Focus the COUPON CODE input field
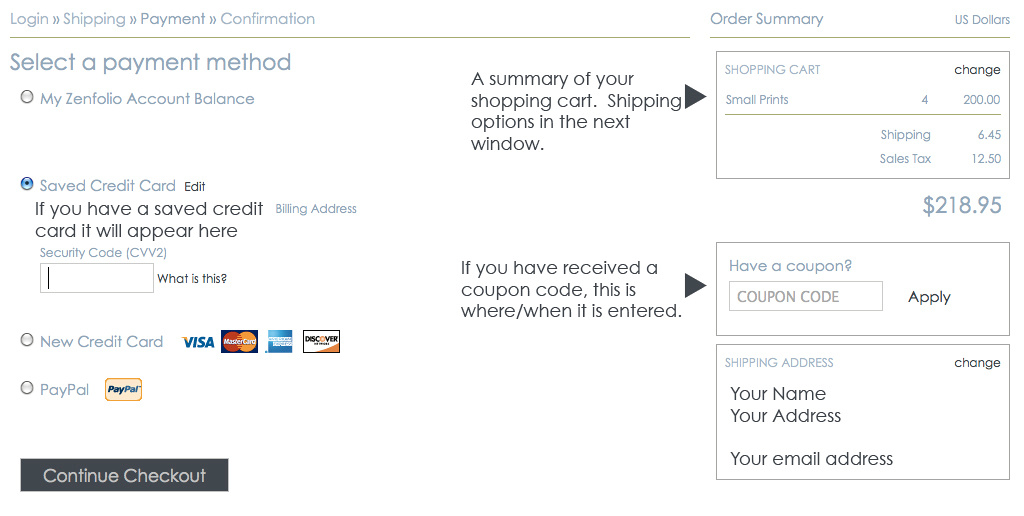 [805, 297]
